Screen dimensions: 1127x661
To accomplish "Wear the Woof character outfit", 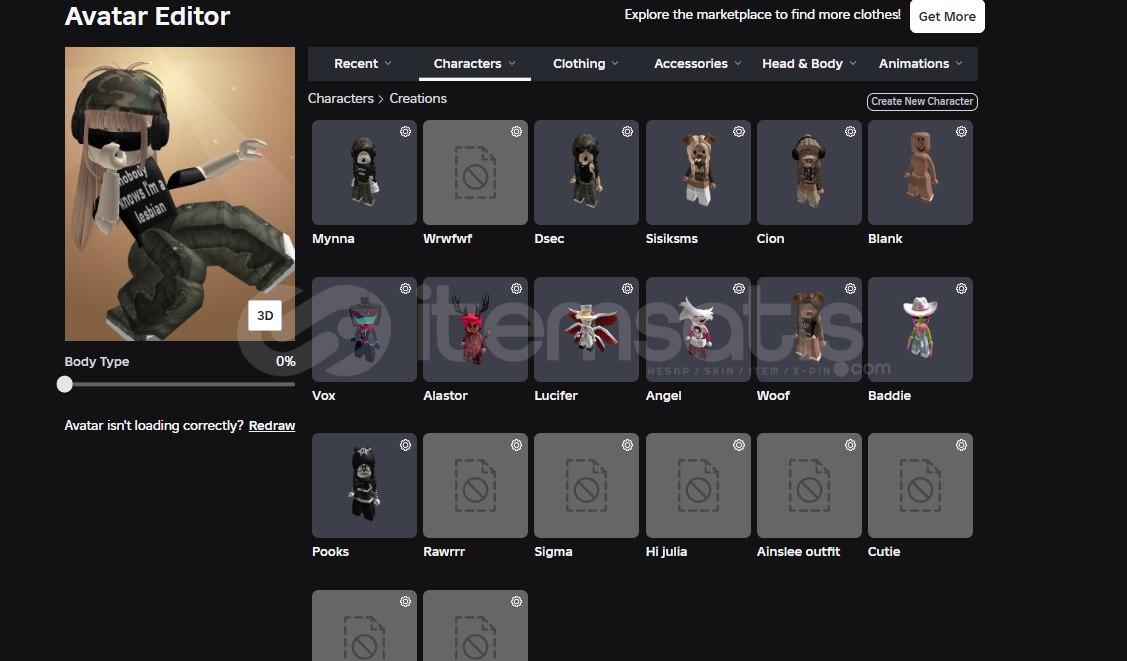I will [809, 329].
